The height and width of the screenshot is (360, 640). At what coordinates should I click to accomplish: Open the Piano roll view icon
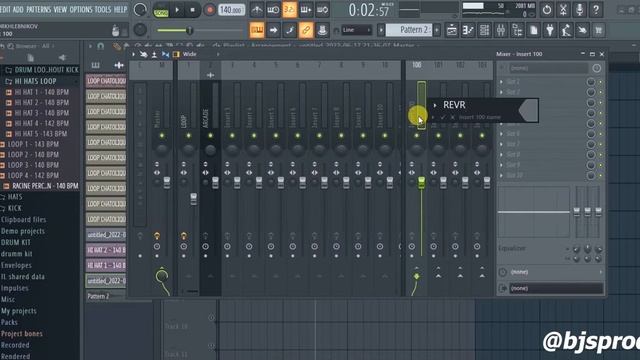pos(468,30)
